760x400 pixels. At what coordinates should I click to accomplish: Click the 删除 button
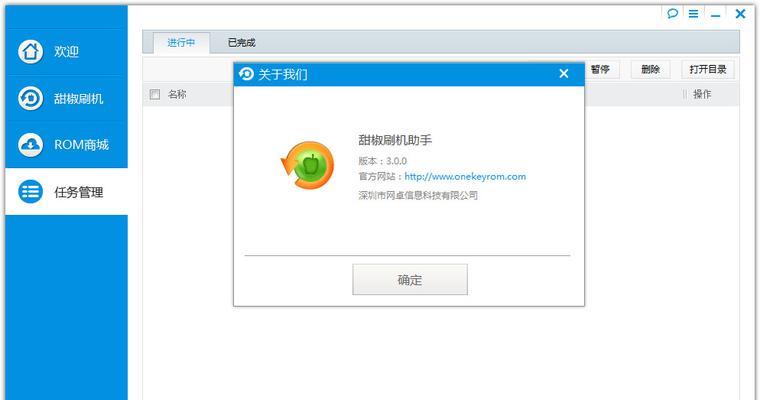[x=650, y=69]
